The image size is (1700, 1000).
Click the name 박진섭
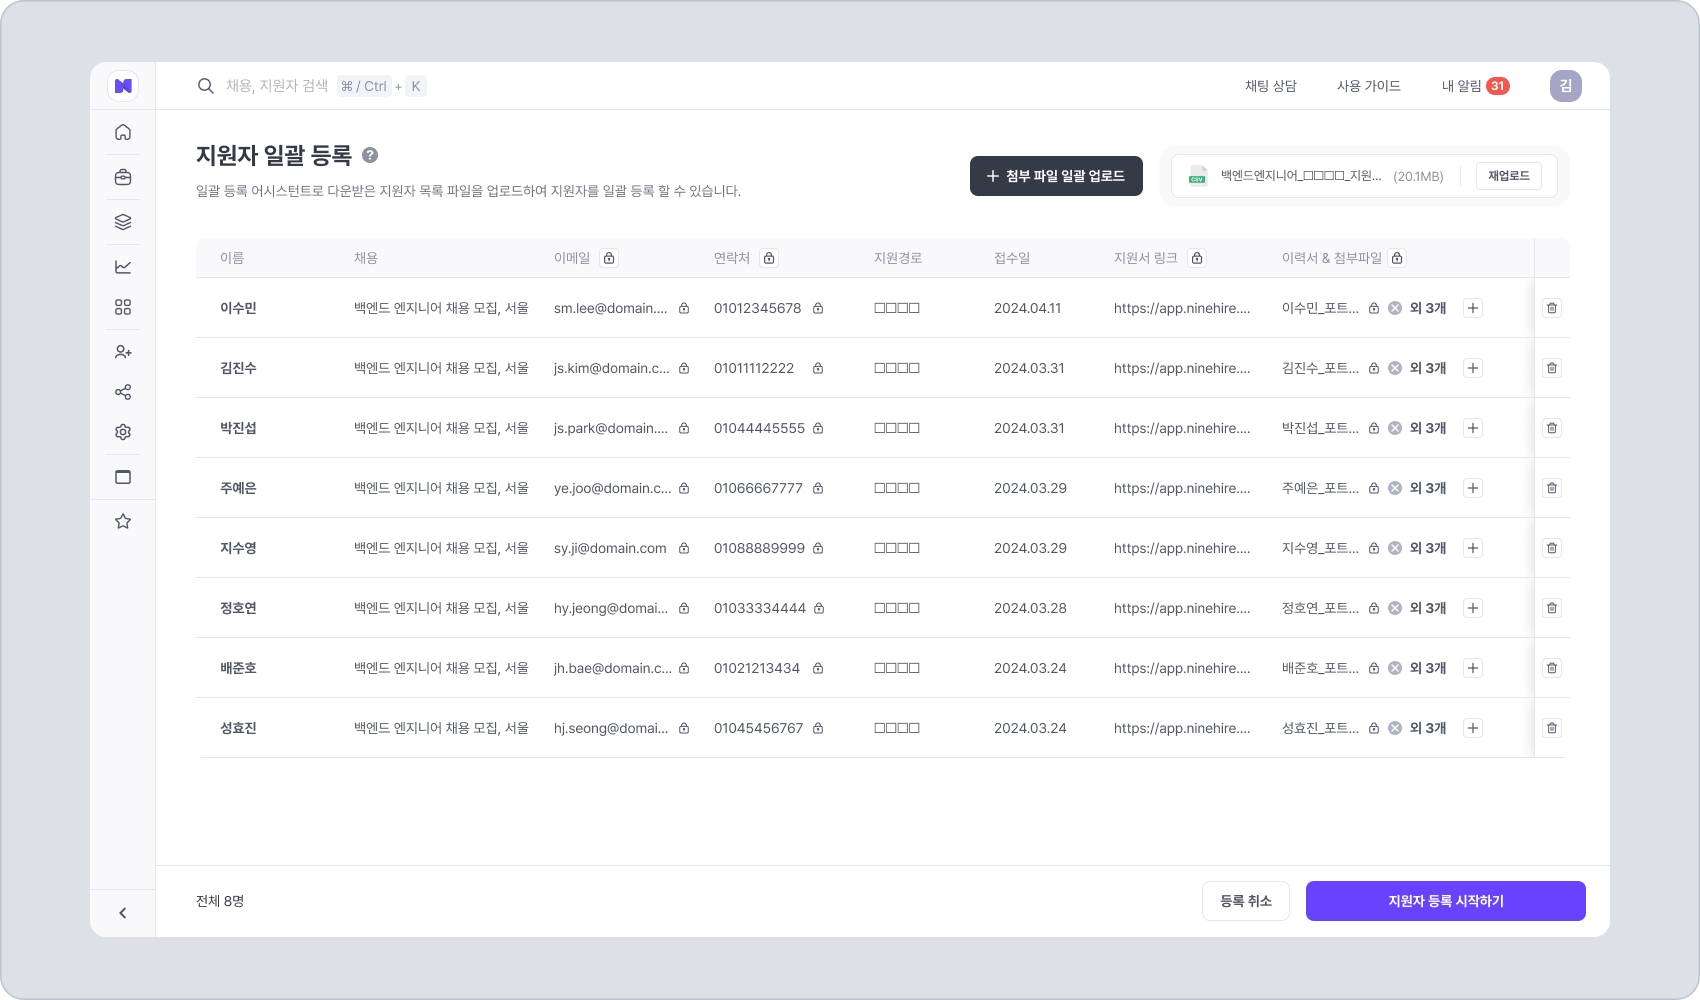tap(238, 428)
